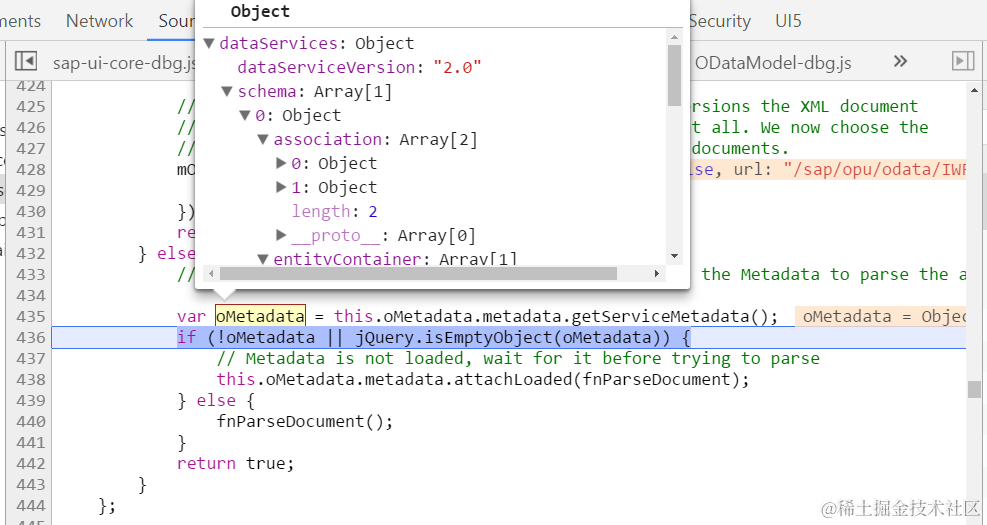The height and width of the screenshot is (525, 987).
Task: Switch to ODataModel-dbg.js file tab
Action: [773, 63]
